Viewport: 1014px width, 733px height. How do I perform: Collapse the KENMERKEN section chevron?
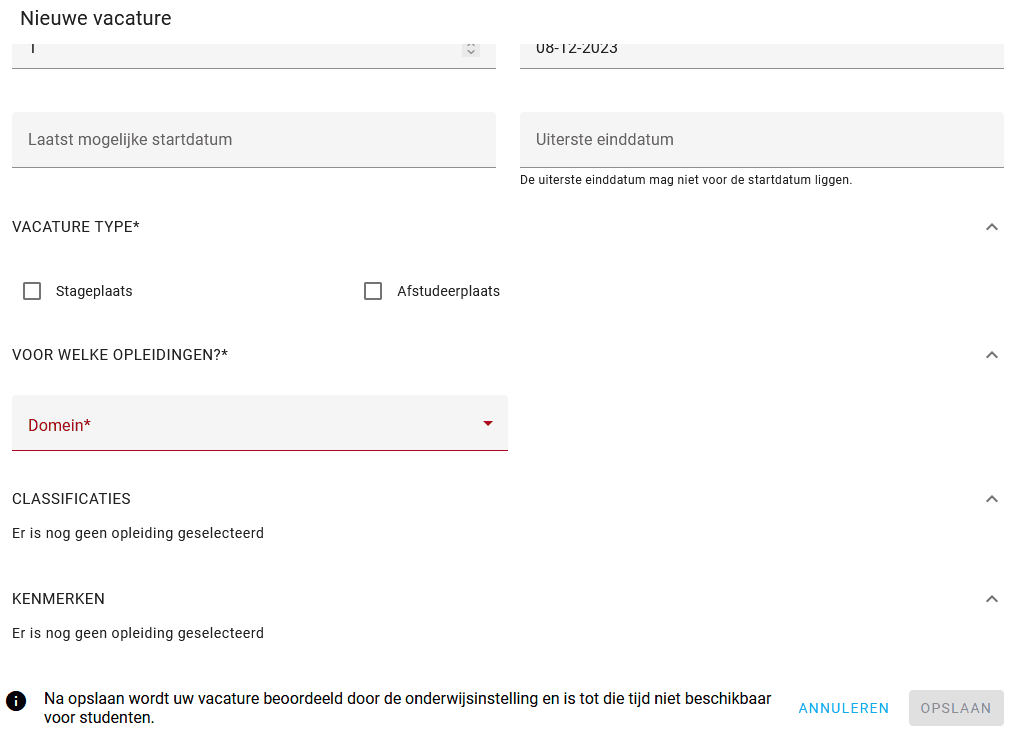point(991,599)
